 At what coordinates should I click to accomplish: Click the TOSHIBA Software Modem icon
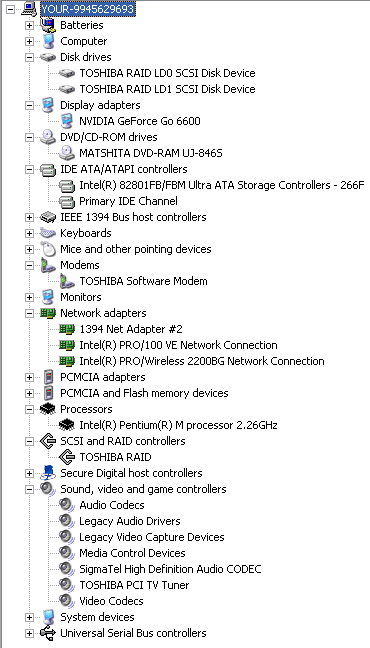pos(67,281)
